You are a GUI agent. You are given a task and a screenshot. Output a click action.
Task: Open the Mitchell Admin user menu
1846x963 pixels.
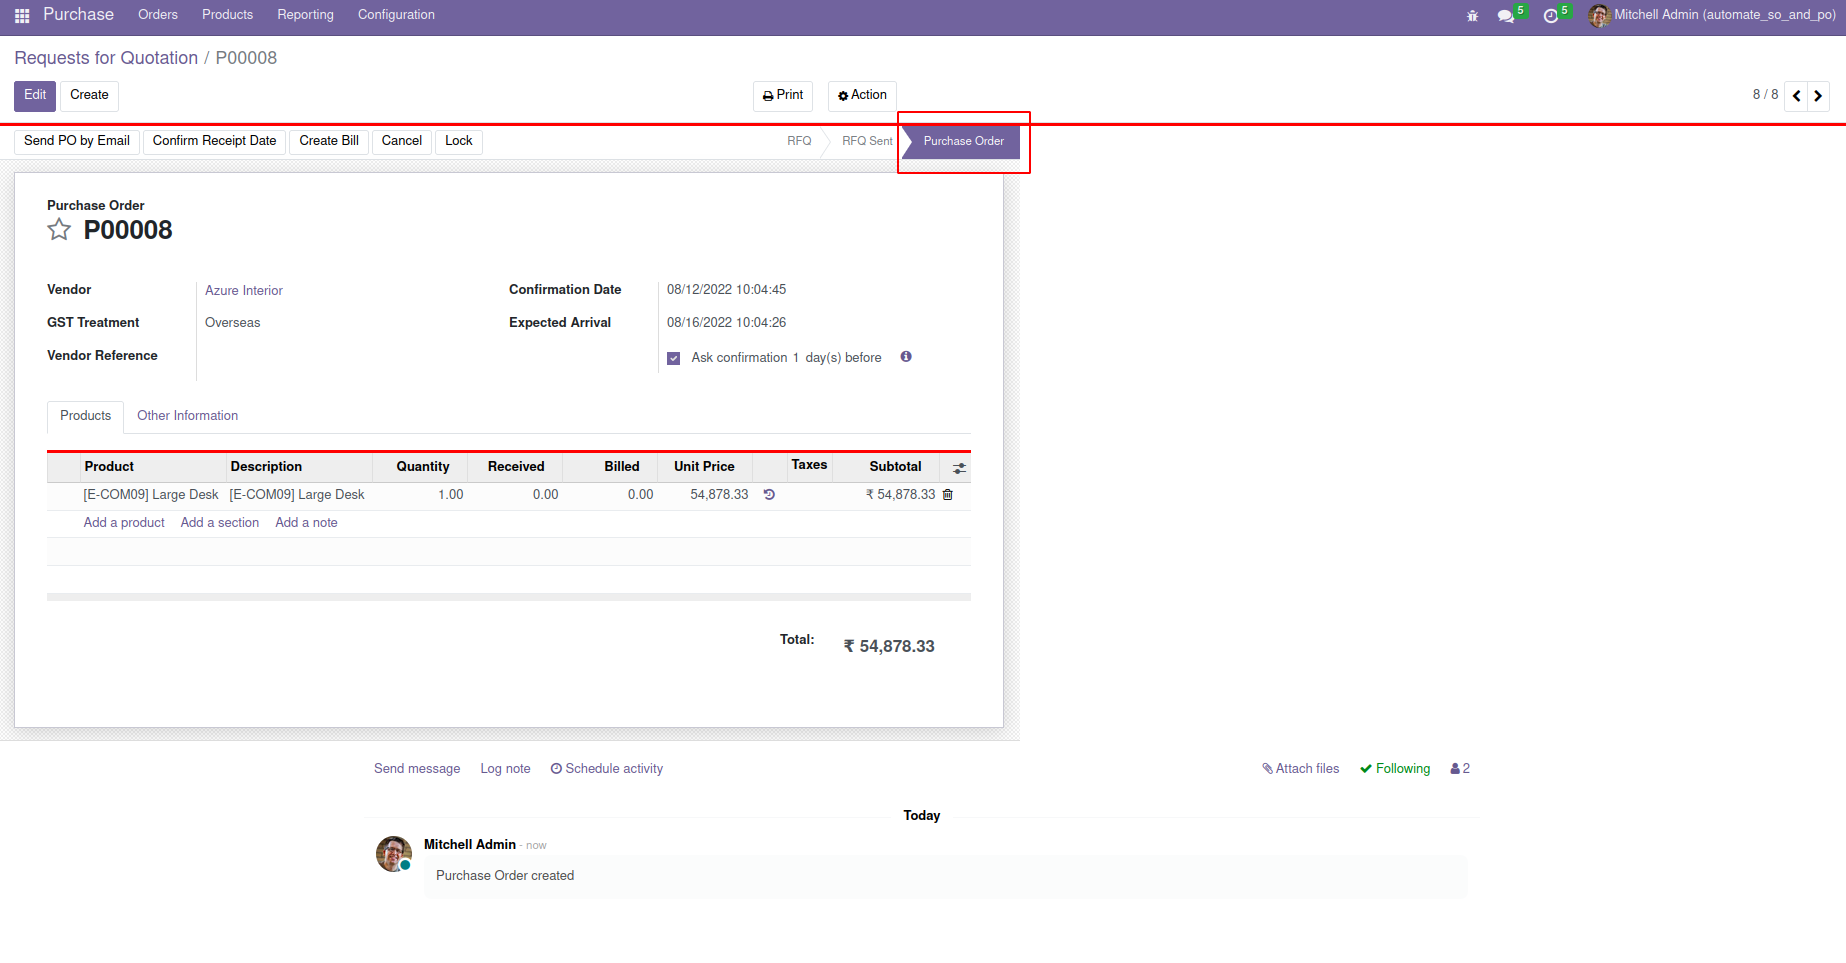pyautogui.click(x=1712, y=15)
